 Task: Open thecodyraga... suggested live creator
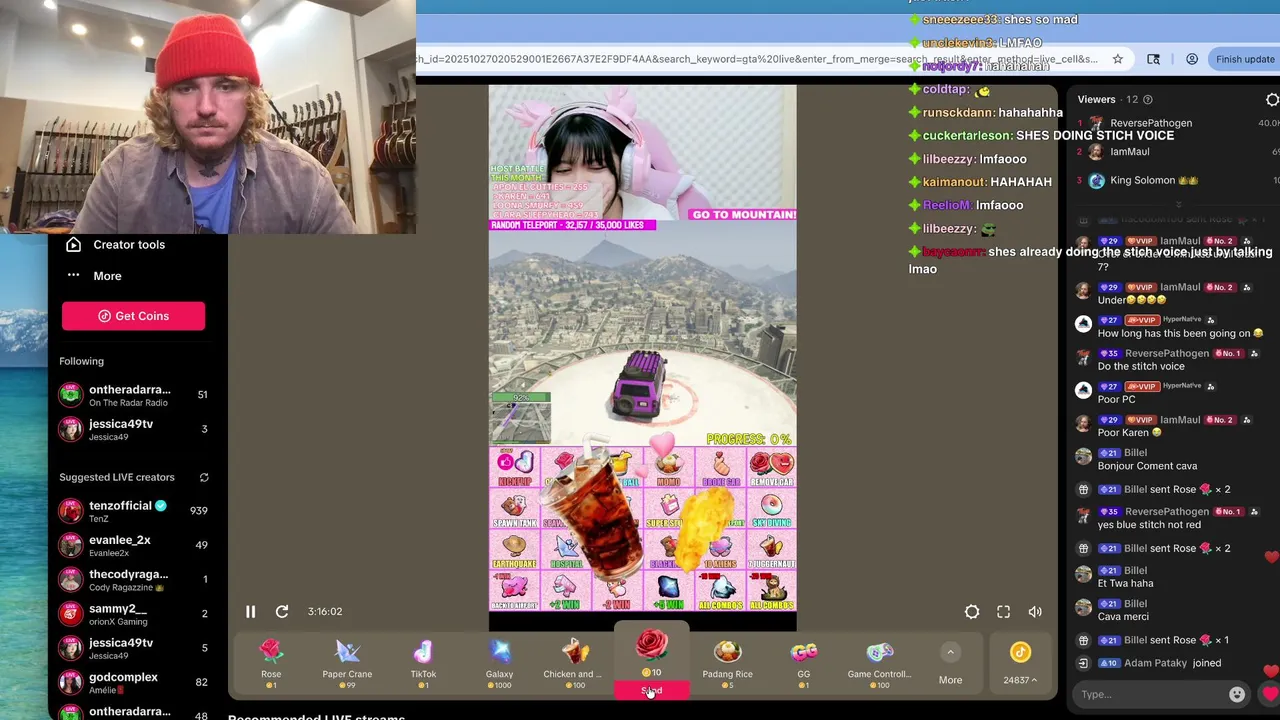click(x=133, y=580)
